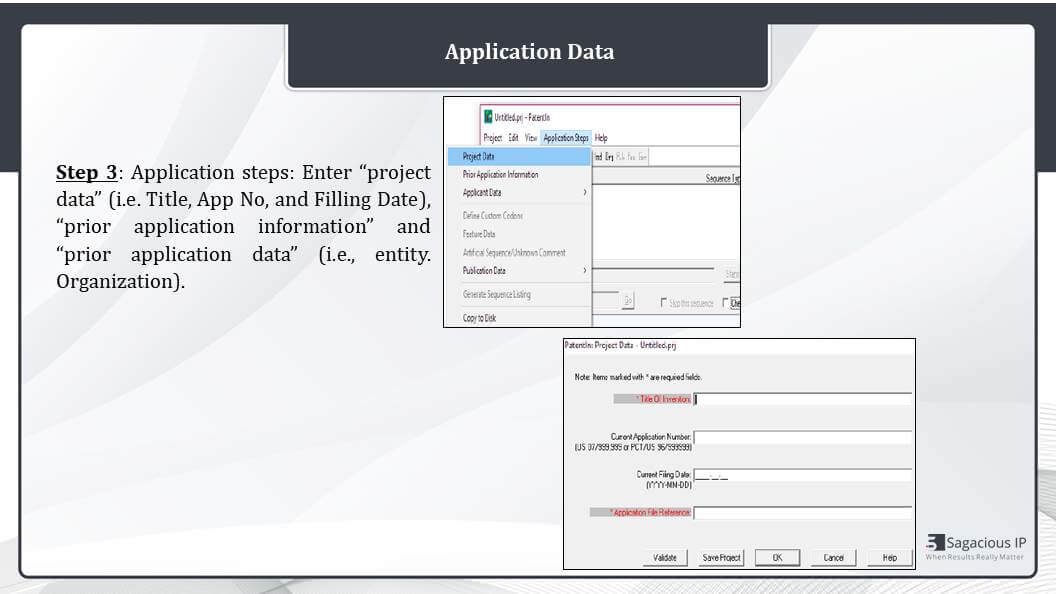Click the 'Untitled.prj - PatentIn' window title
Image resolution: width=1056 pixels, height=594 pixels.
(522, 117)
